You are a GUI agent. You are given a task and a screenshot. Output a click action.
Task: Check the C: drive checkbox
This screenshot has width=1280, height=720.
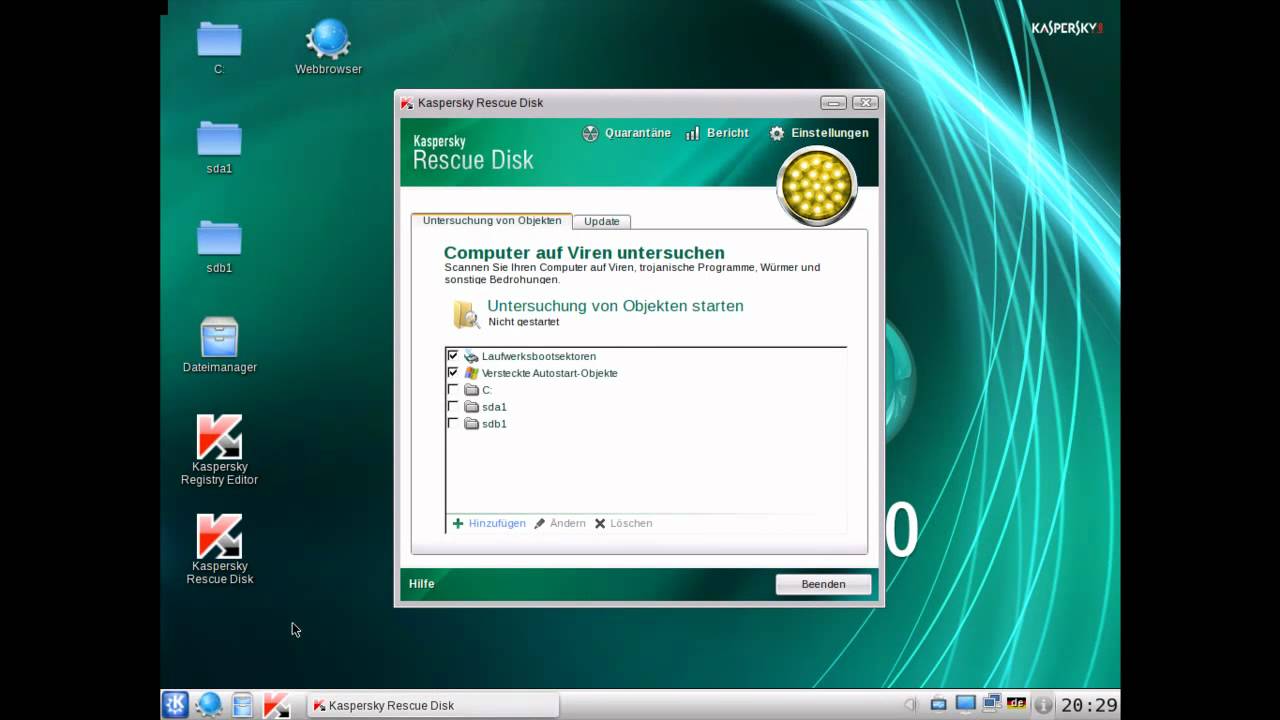[x=453, y=390]
